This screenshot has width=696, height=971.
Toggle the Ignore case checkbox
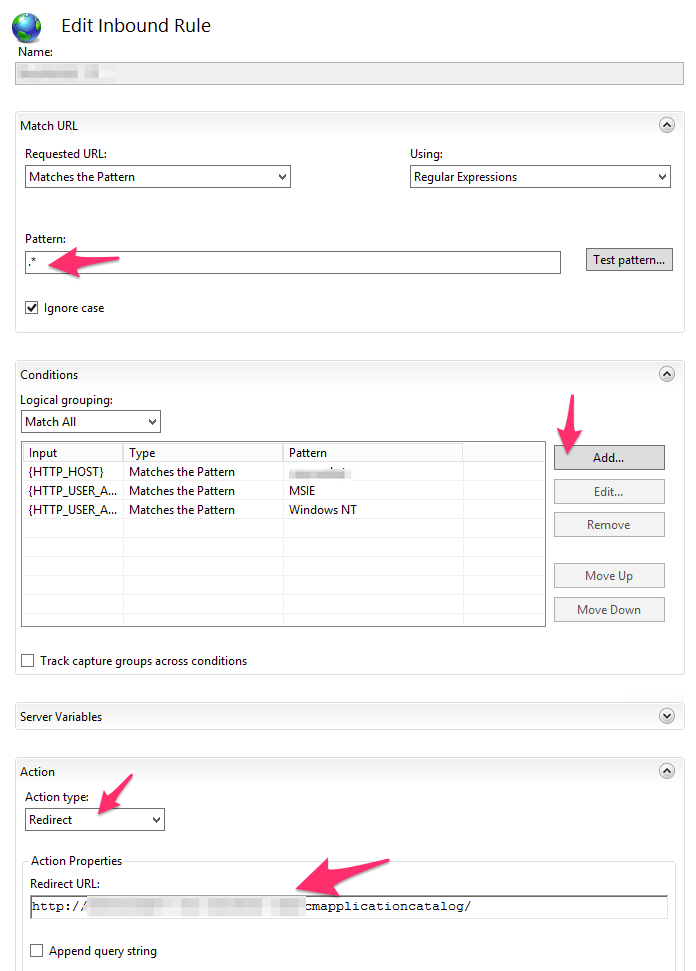(x=32, y=308)
